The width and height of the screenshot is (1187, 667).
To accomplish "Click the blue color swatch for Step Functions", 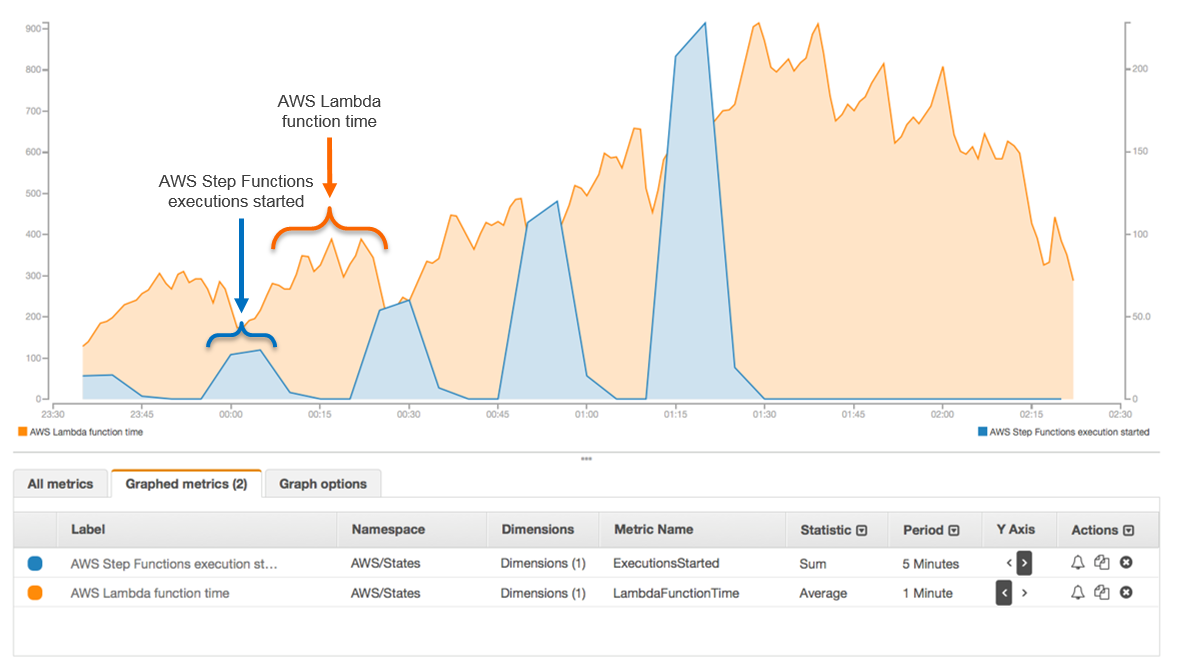I will 35,563.
